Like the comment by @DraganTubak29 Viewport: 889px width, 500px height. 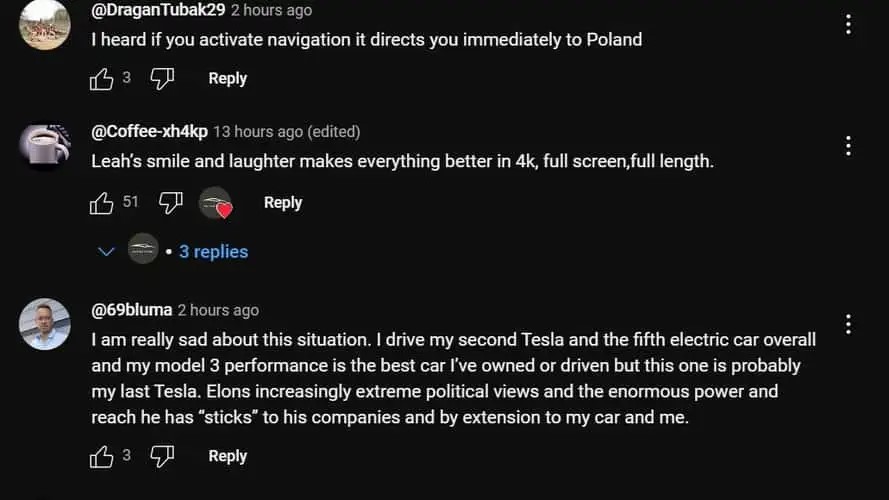click(x=102, y=79)
